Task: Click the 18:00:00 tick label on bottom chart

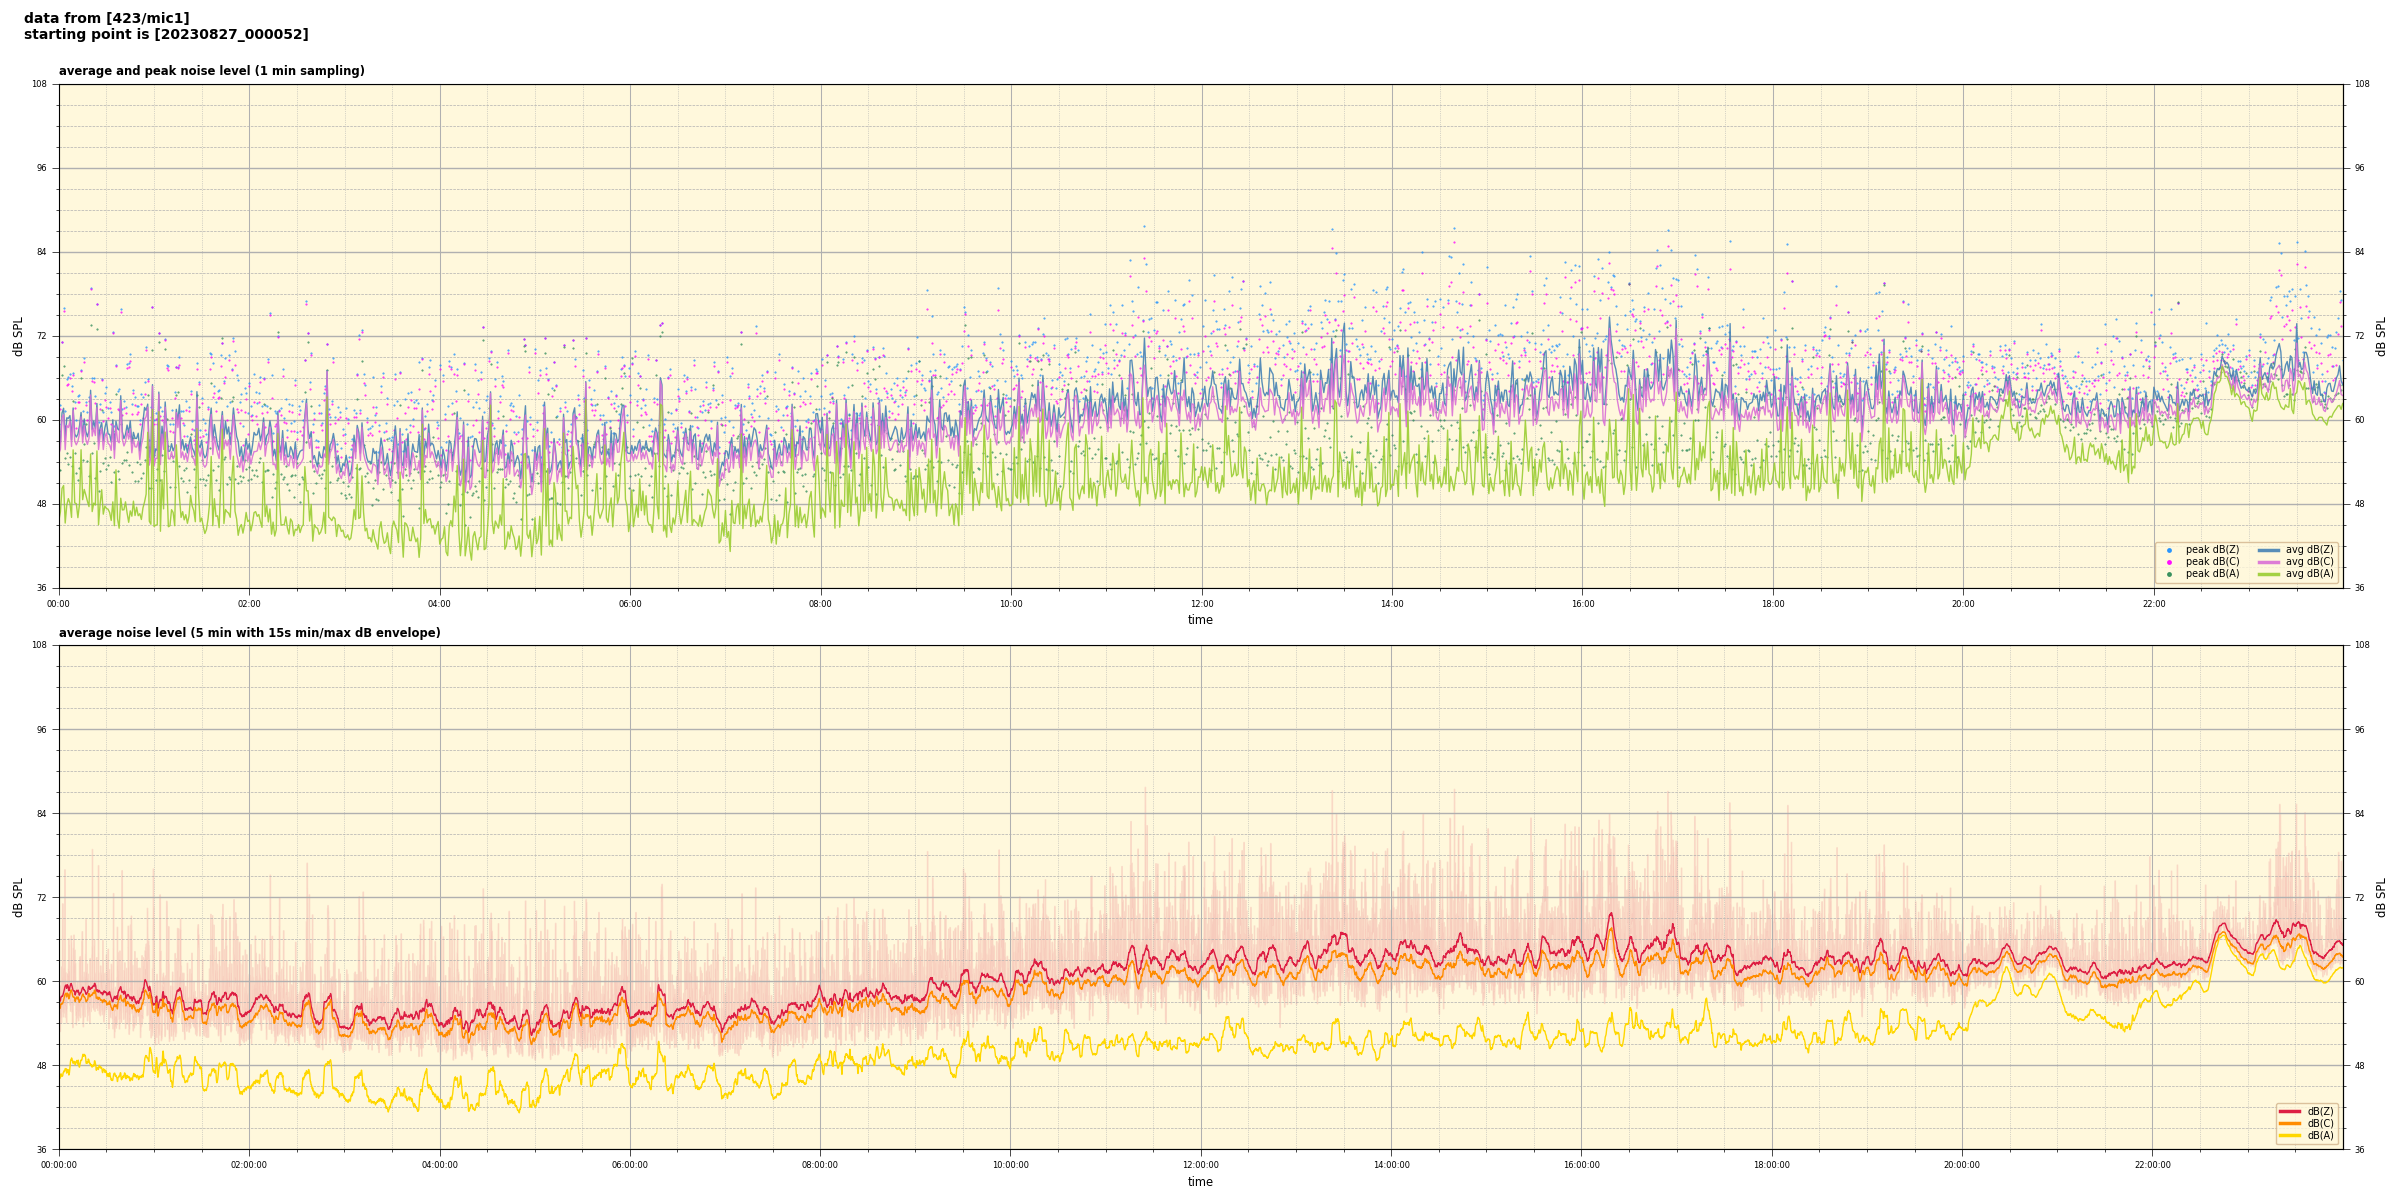Action: coord(1772,1165)
